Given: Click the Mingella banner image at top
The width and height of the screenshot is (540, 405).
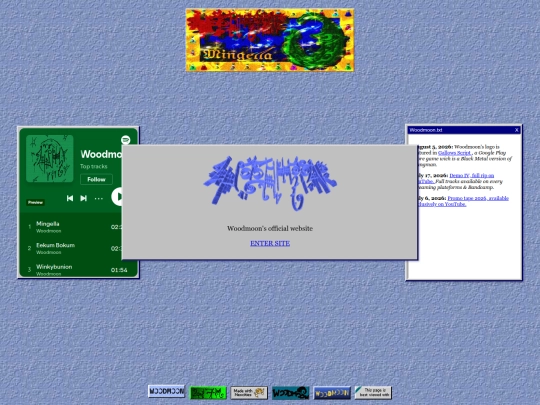Looking at the screenshot, I should (270, 40).
